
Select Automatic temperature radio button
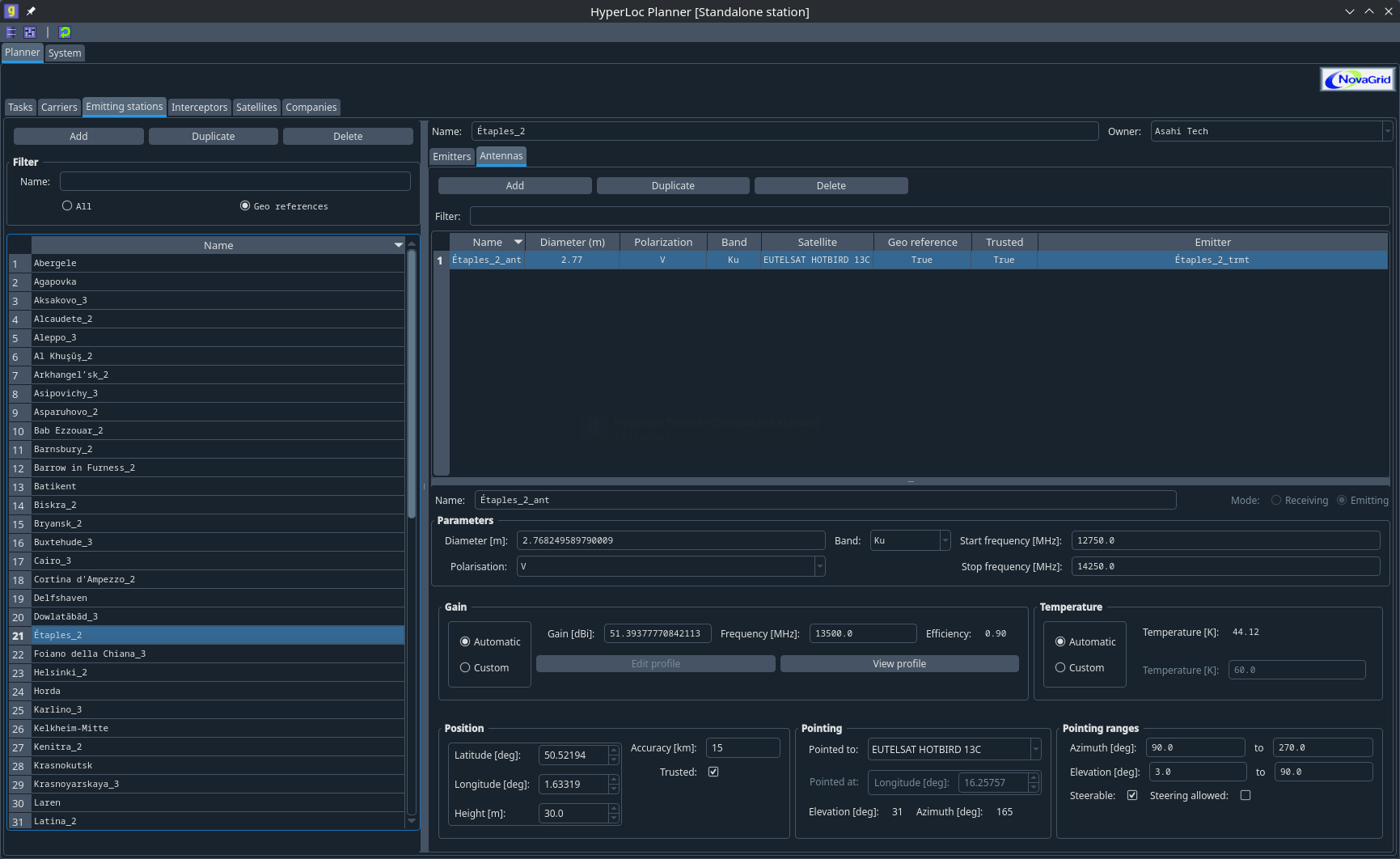pos(1060,642)
